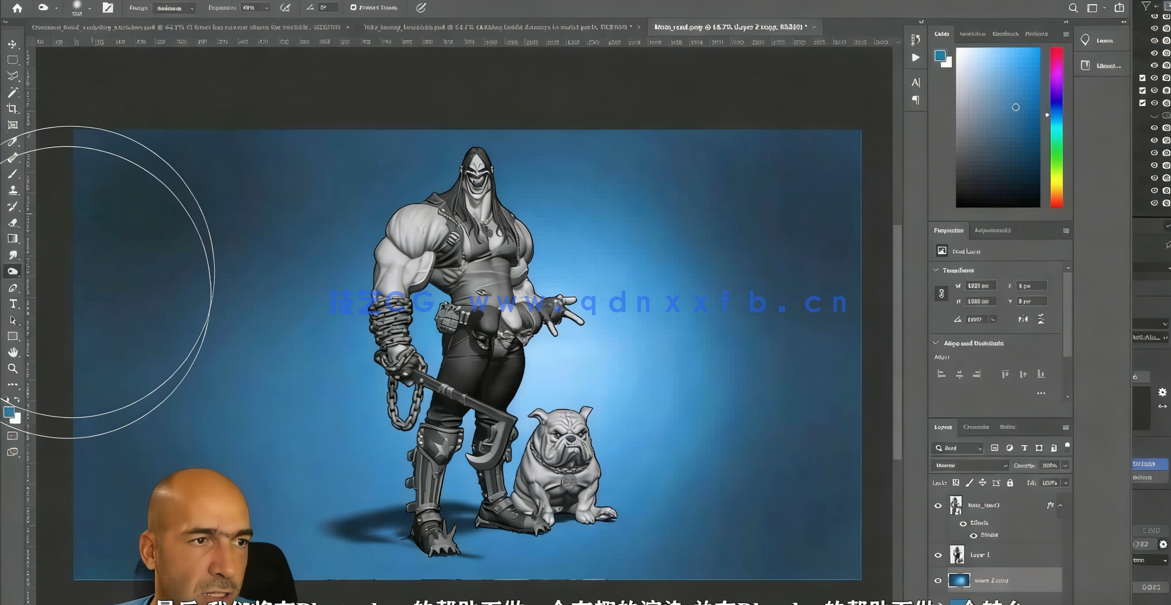Switch to the Adjustments tab in Properties

[992, 230]
